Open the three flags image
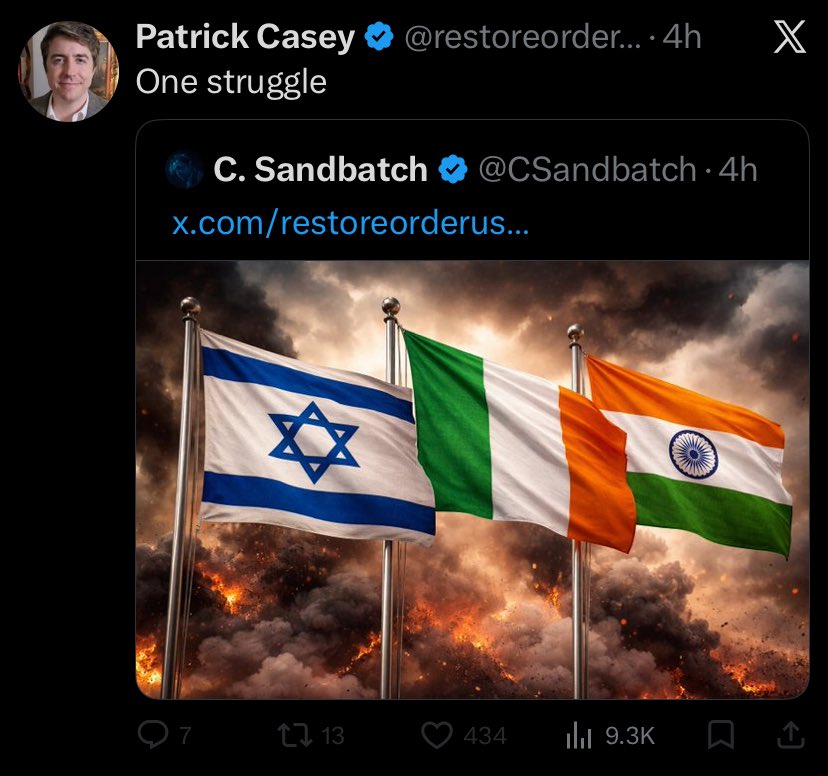 (473, 480)
